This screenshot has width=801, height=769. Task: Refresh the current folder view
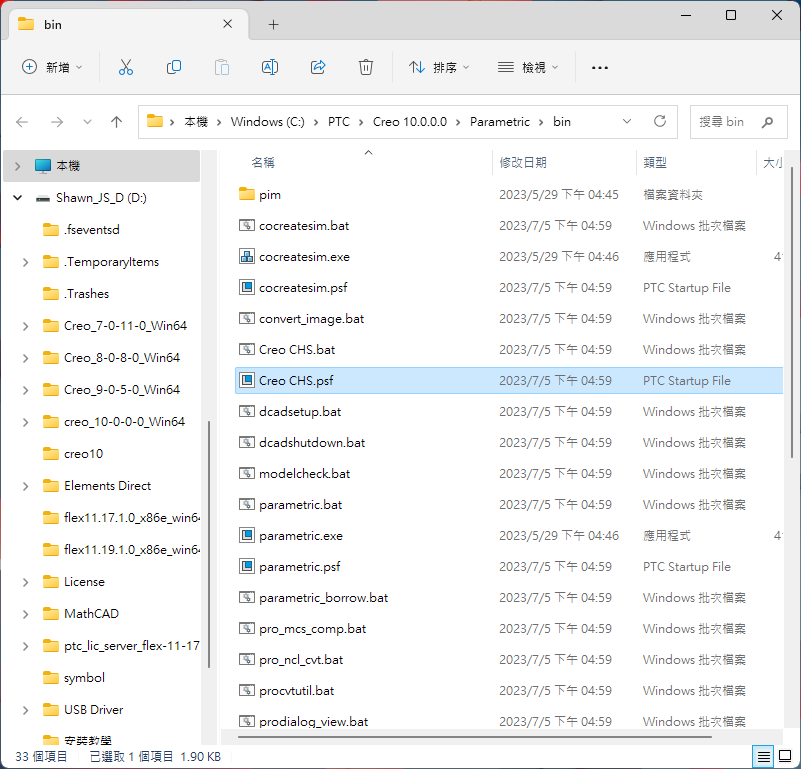pos(659,121)
